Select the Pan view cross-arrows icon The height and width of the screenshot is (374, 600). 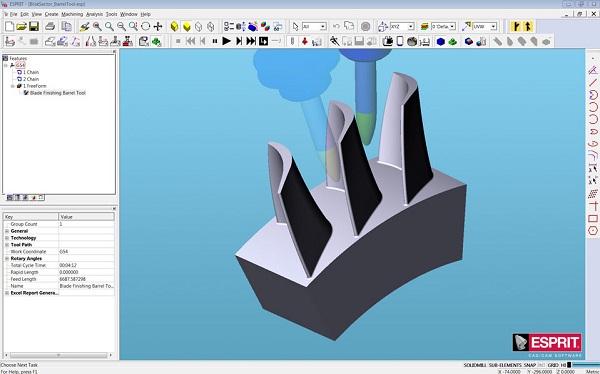coord(158,26)
